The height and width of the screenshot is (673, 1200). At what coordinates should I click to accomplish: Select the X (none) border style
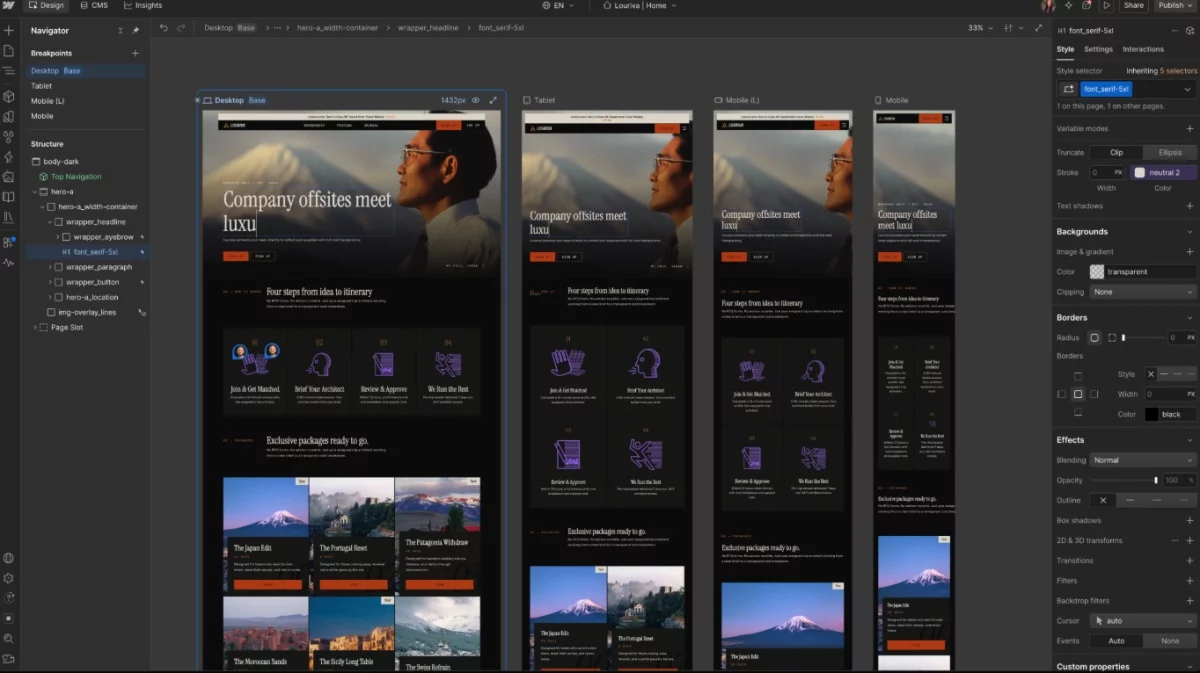click(1150, 374)
